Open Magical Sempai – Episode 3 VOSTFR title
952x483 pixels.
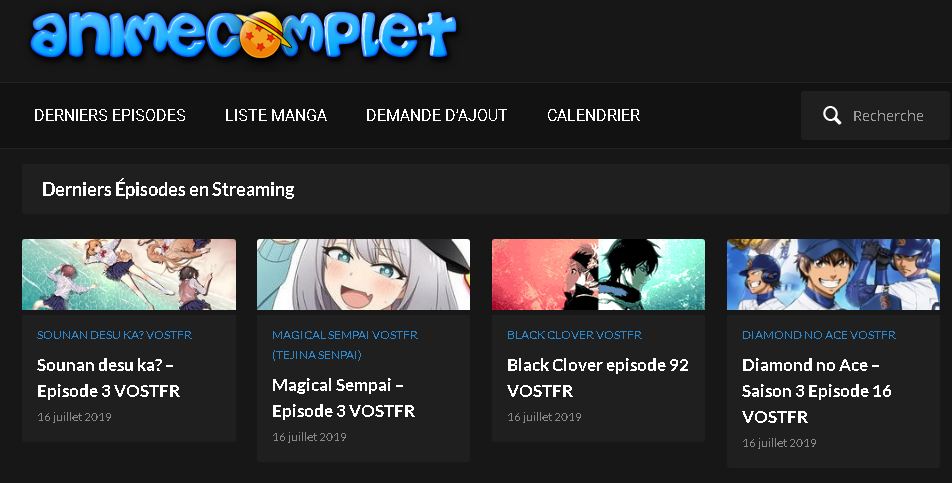pyautogui.click(x=344, y=398)
